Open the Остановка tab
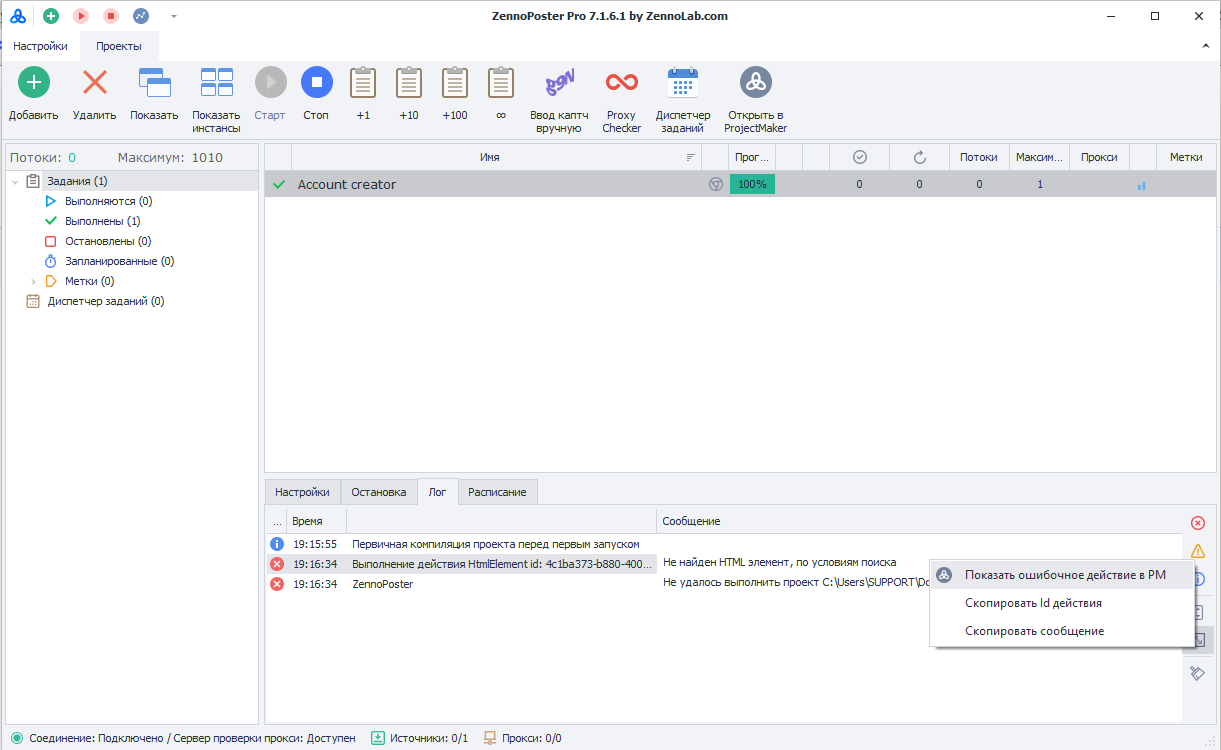The image size is (1221, 750). pyautogui.click(x=379, y=492)
